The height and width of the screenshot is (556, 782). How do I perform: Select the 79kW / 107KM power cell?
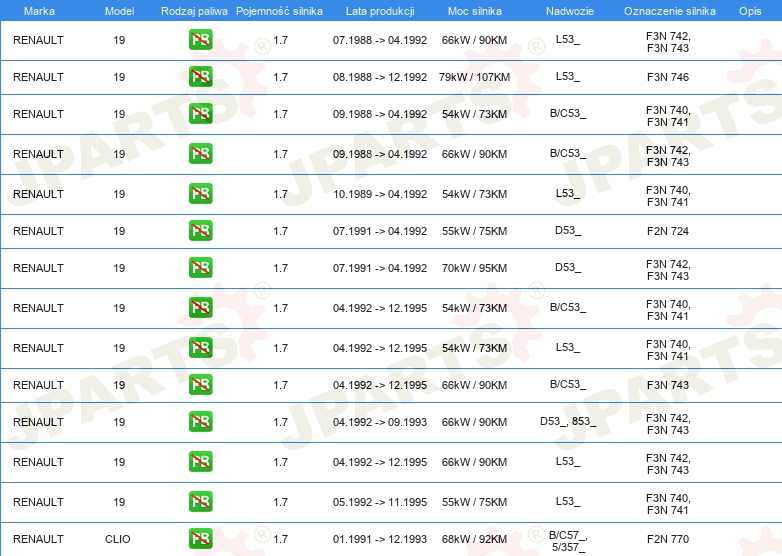tap(474, 77)
